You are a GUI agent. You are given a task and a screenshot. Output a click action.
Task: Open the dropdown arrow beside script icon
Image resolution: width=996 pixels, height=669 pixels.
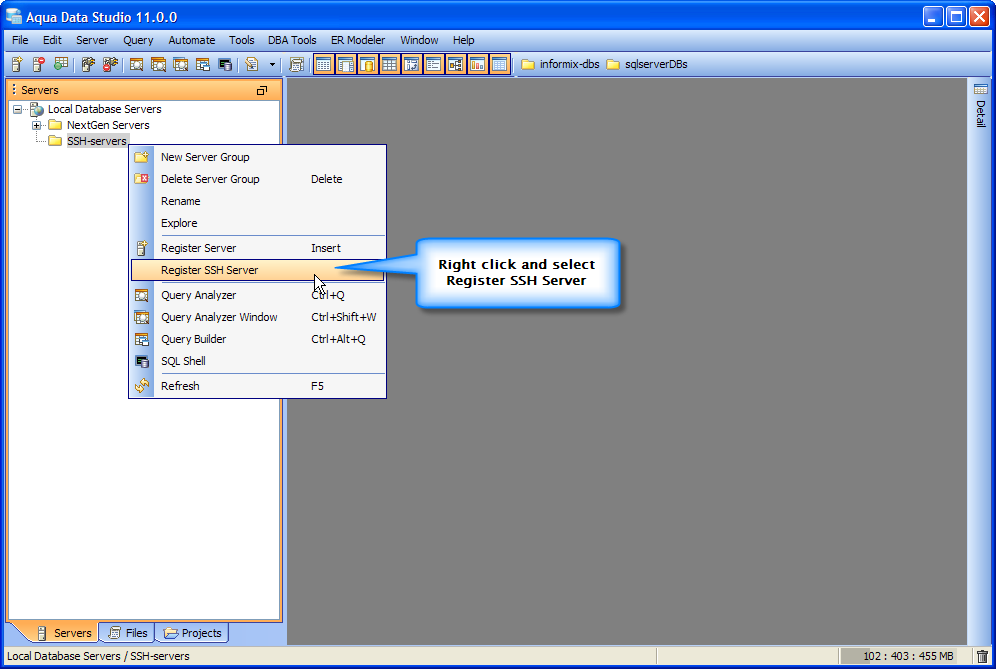[272, 64]
